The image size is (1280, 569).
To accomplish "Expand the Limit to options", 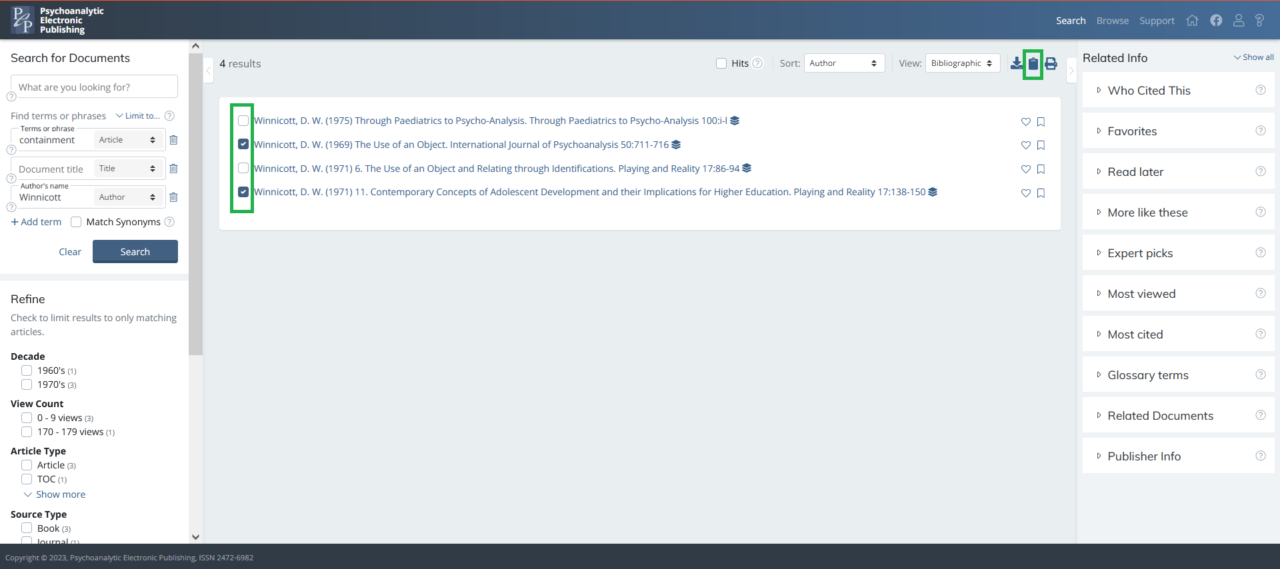I will [137, 116].
